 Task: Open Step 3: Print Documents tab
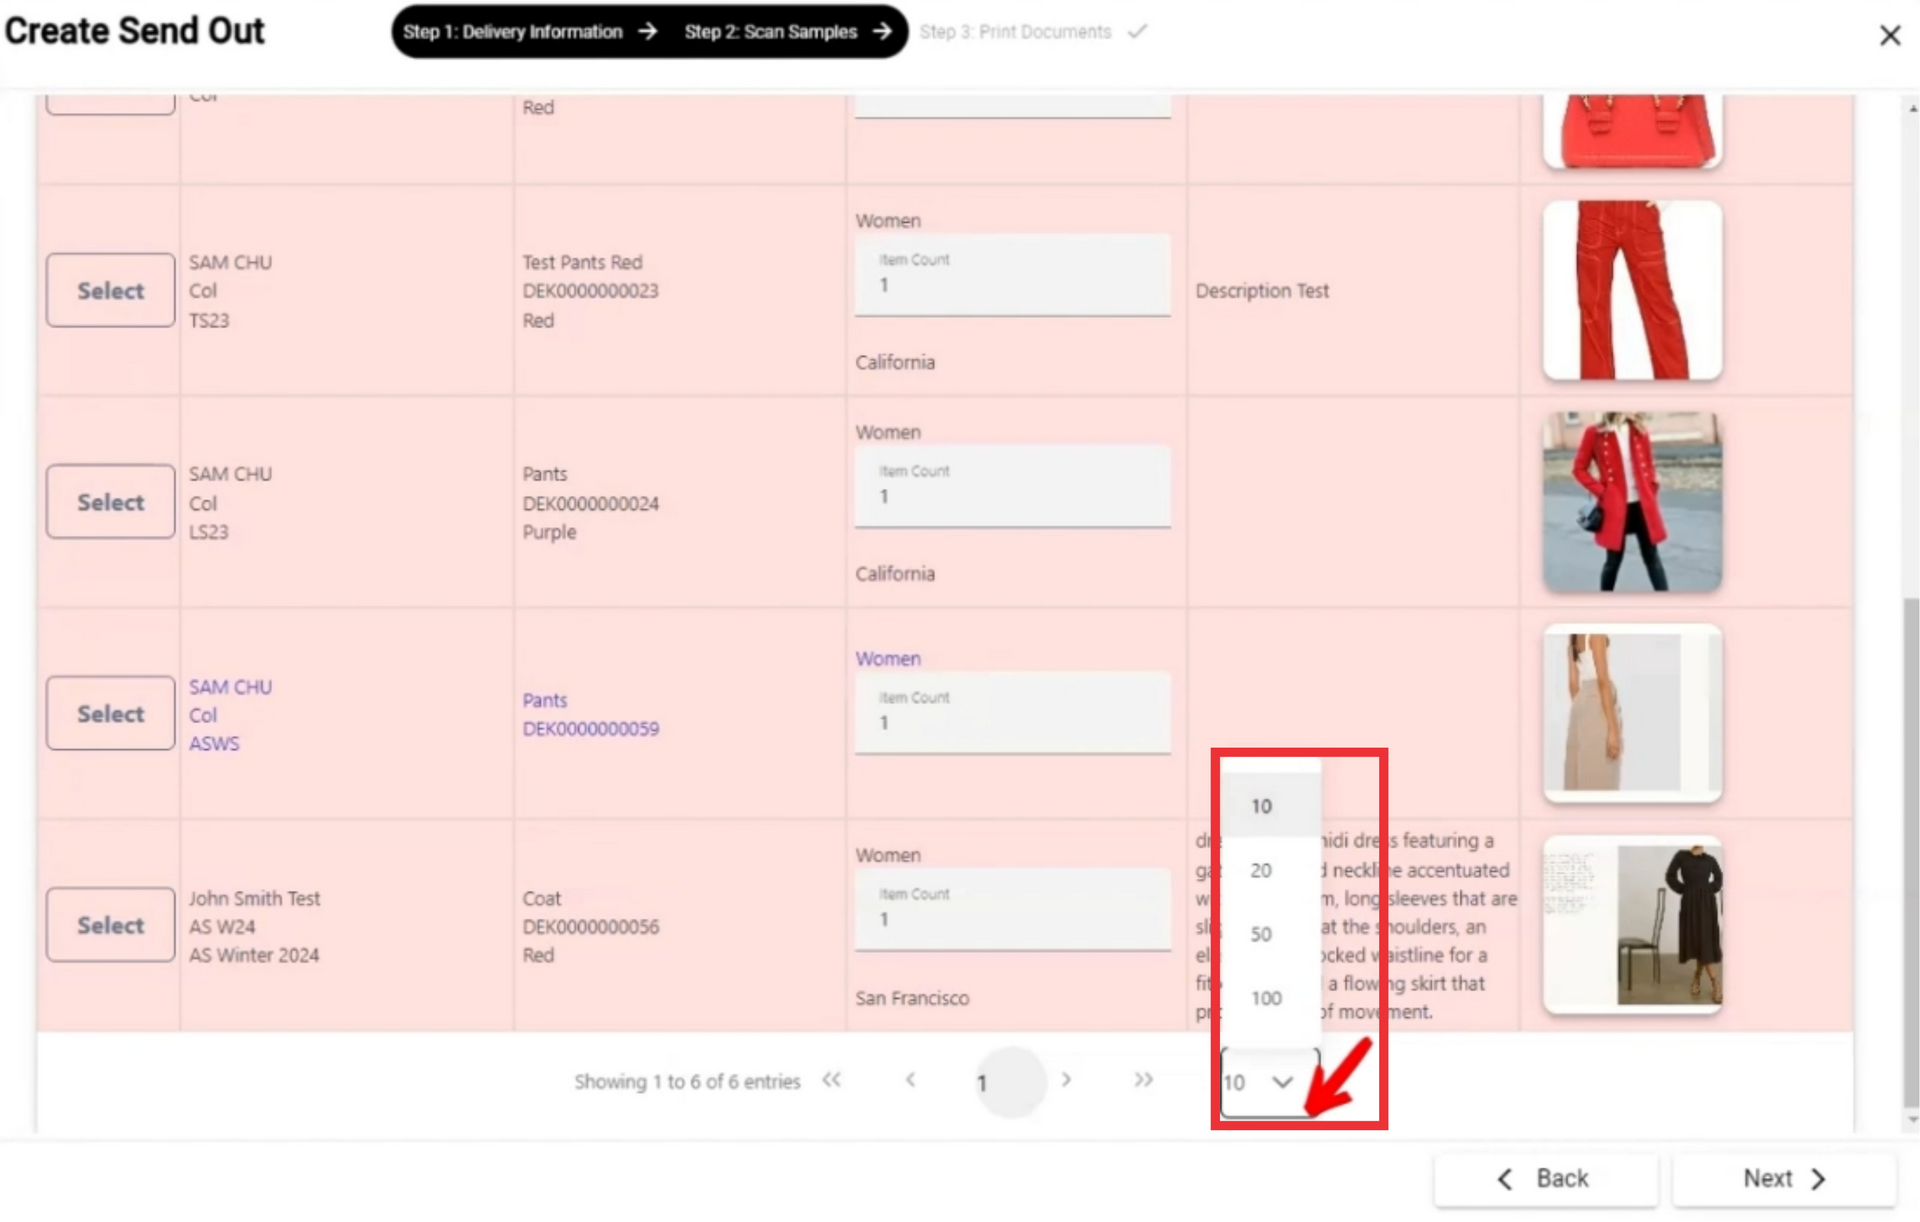[1033, 32]
